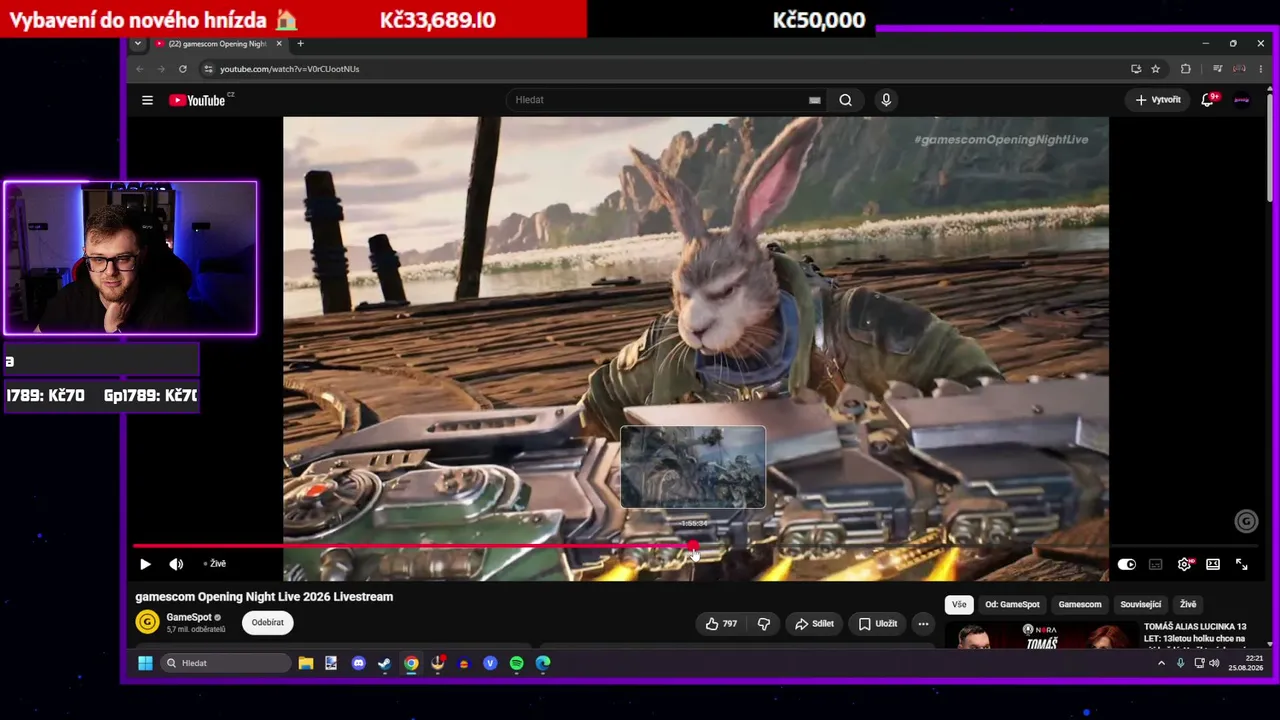
Task: Select the Související filter chip
Action: click(x=1141, y=604)
